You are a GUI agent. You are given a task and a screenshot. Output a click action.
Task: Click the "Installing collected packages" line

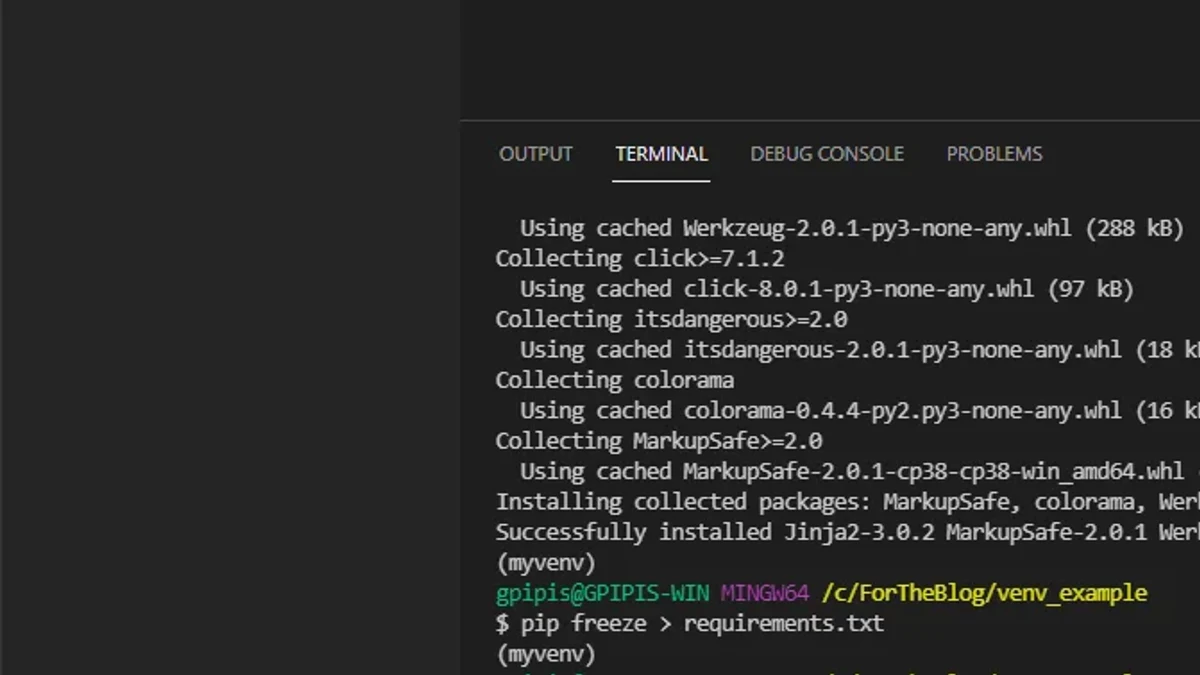tap(848, 502)
